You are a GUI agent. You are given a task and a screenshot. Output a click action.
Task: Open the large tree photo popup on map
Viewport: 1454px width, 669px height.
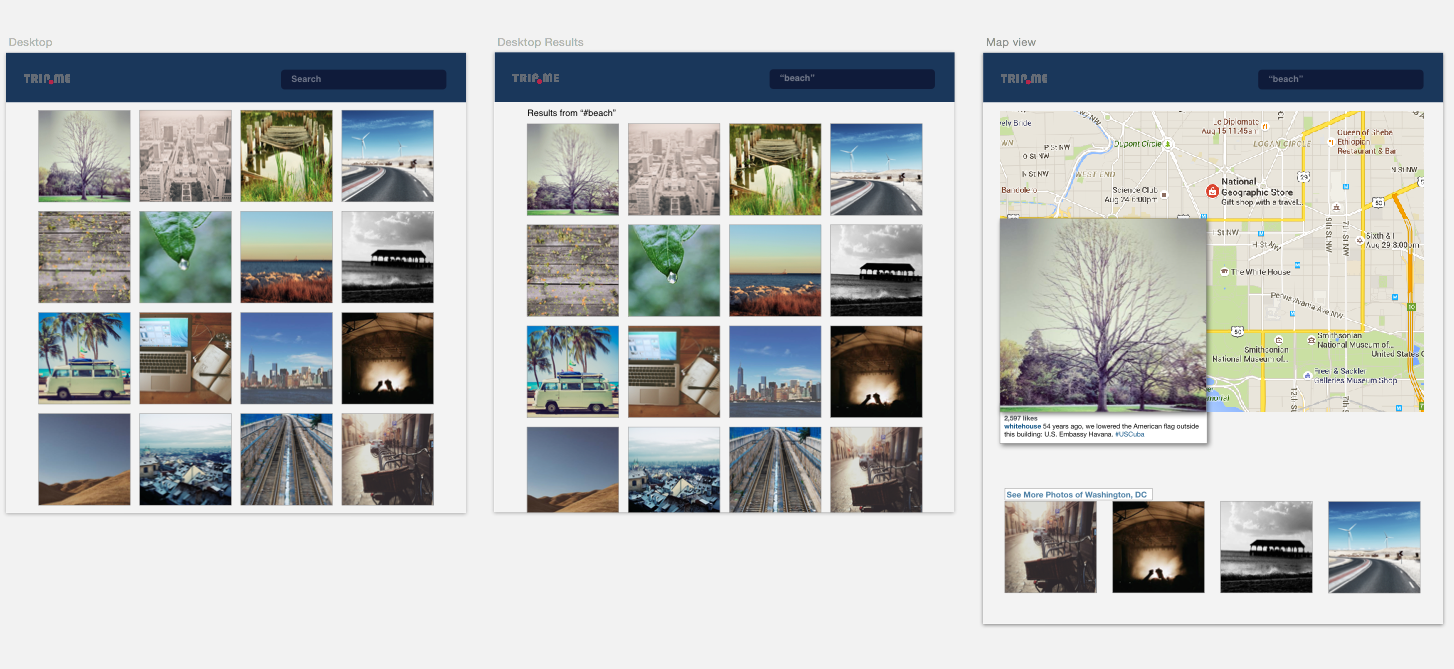click(1103, 315)
